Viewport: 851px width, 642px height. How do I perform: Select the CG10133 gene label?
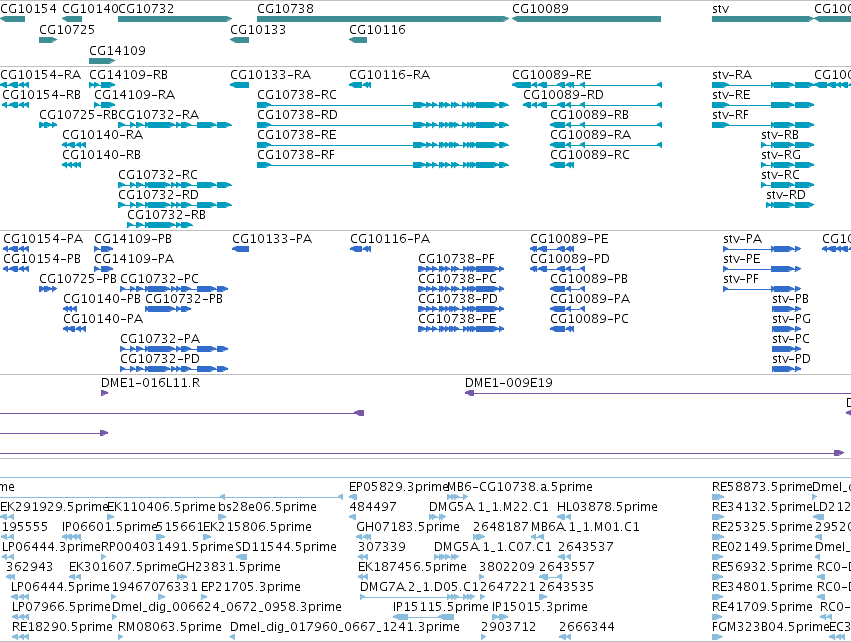(258, 29)
